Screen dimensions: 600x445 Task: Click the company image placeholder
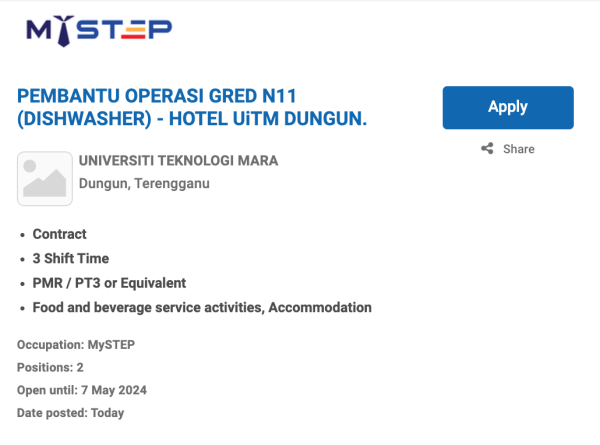pos(45,178)
